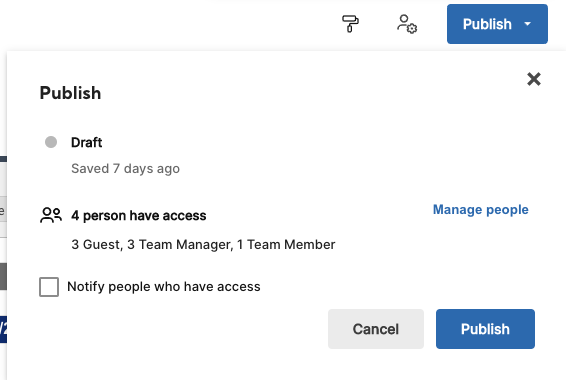This screenshot has height=380, width=566.
Task: Click the top toolbar Publish button
Action: tap(487, 24)
